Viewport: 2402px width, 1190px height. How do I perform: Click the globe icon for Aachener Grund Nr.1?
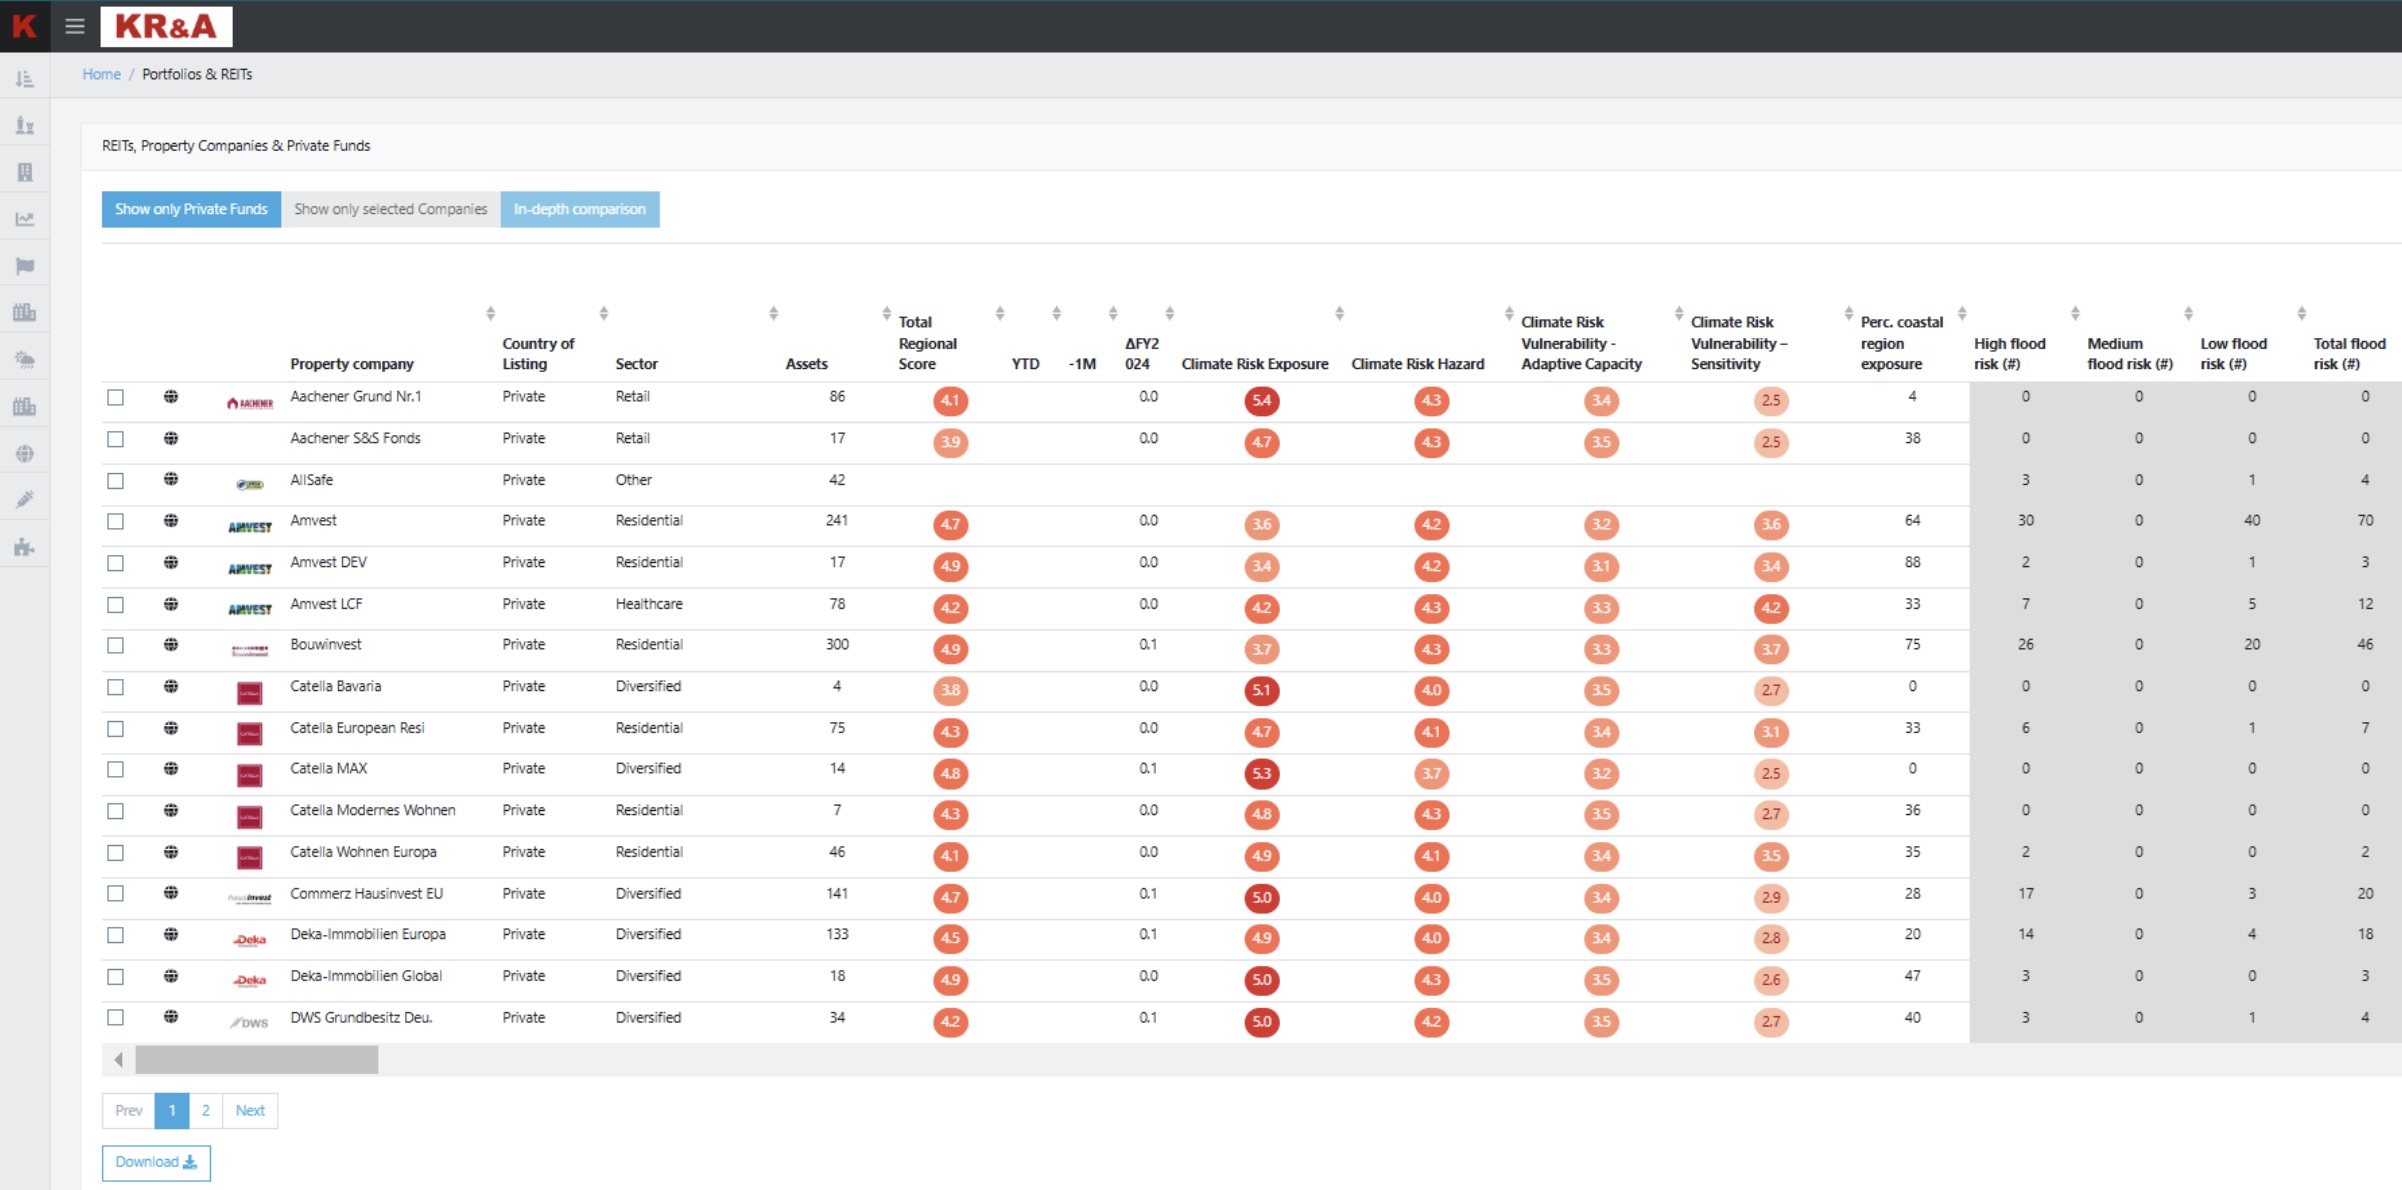[171, 397]
